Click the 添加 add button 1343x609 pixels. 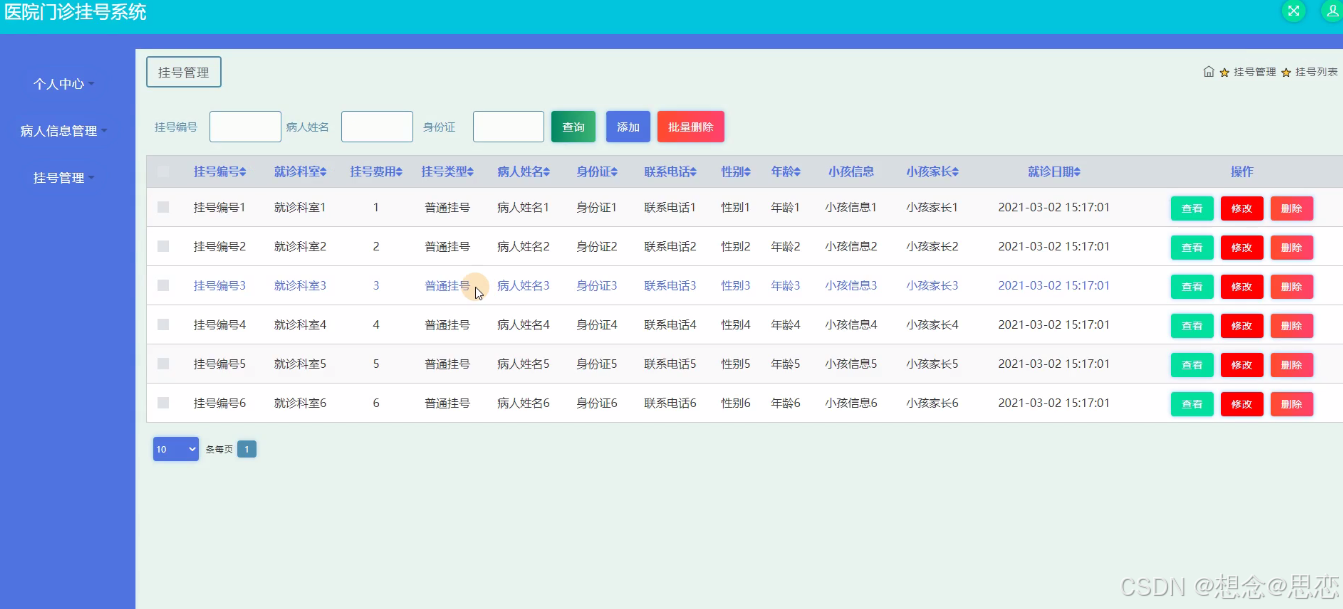tap(628, 127)
